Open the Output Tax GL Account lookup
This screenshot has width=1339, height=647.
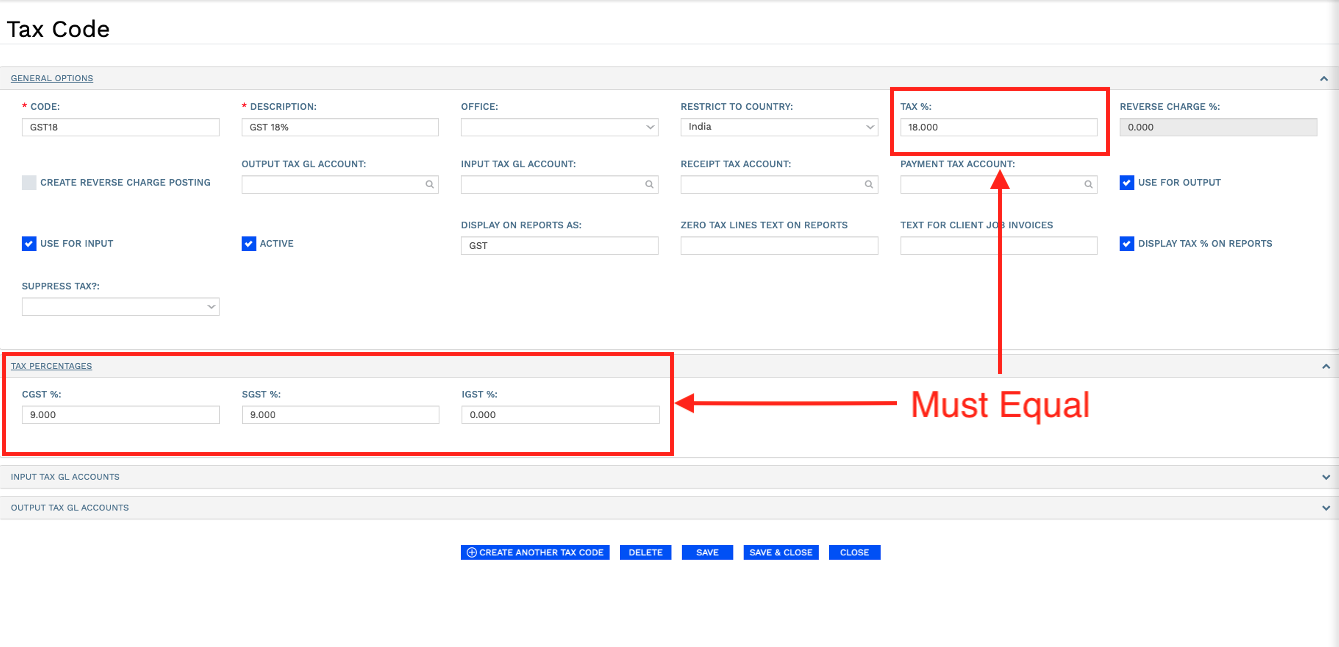[x=429, y=184]
